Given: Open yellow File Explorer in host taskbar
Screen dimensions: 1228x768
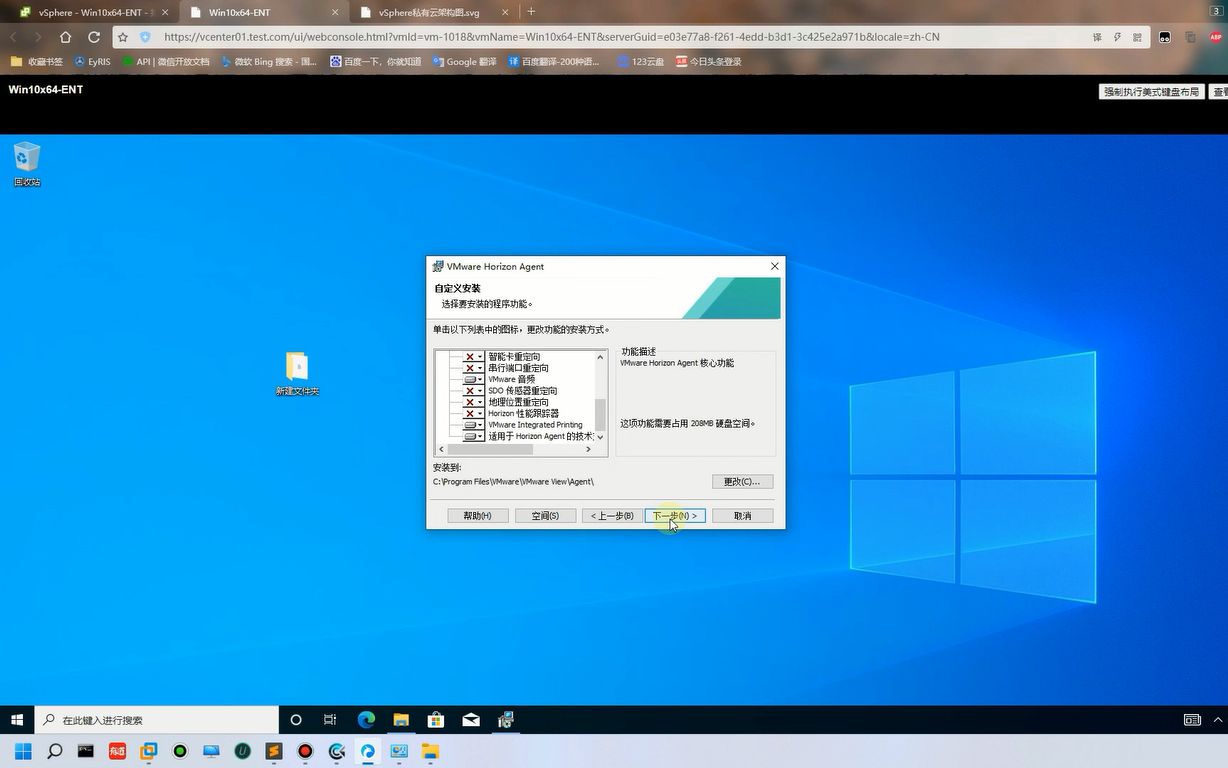Looking at the screenshot, I should 430,751.
